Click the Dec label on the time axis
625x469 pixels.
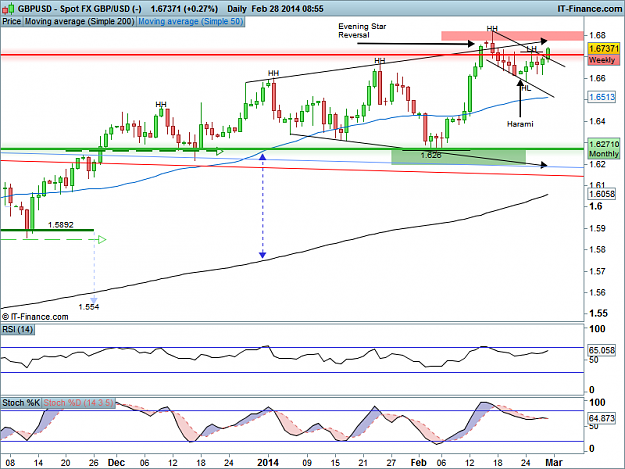[116, 463]
